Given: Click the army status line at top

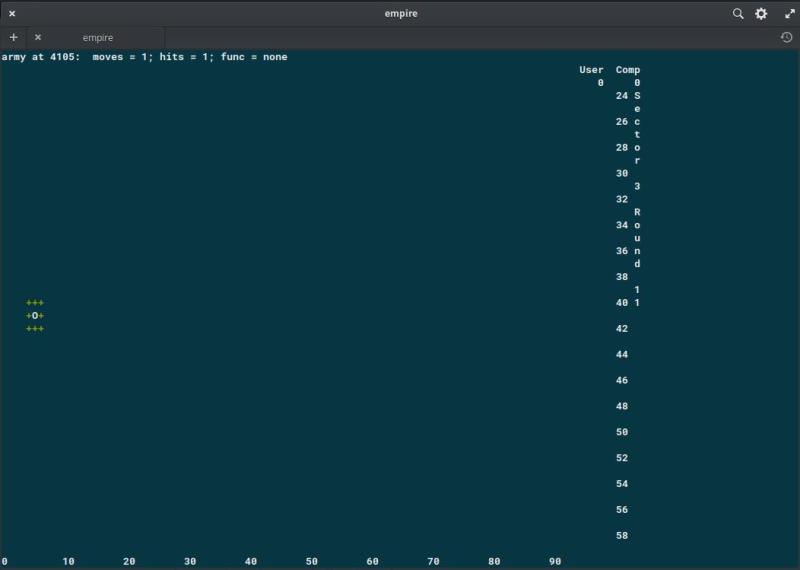Looking at the screenshot, I should click(144, 57).
